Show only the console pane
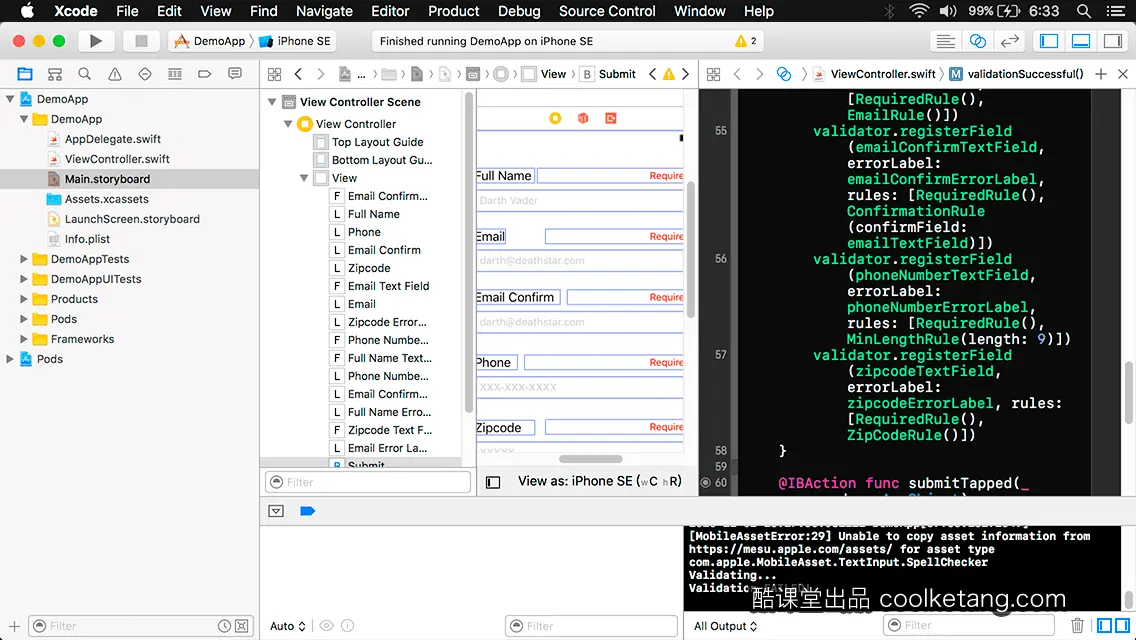Image resolution: width=1136 pixels, height=640 pixels. point(1122,625)
